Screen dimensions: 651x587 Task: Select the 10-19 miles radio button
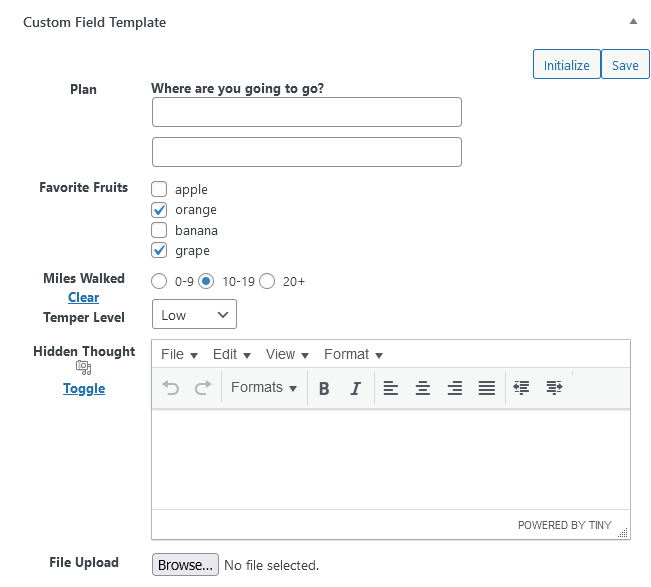[x=206, y=281]
